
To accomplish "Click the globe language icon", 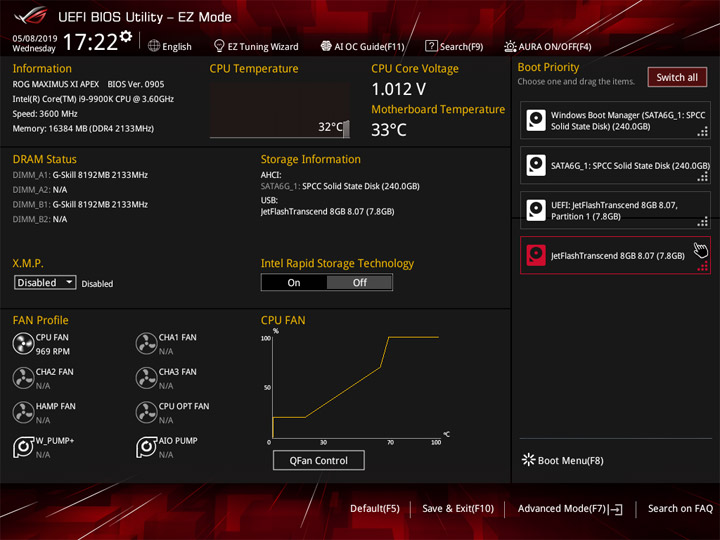I will point(154,46).
